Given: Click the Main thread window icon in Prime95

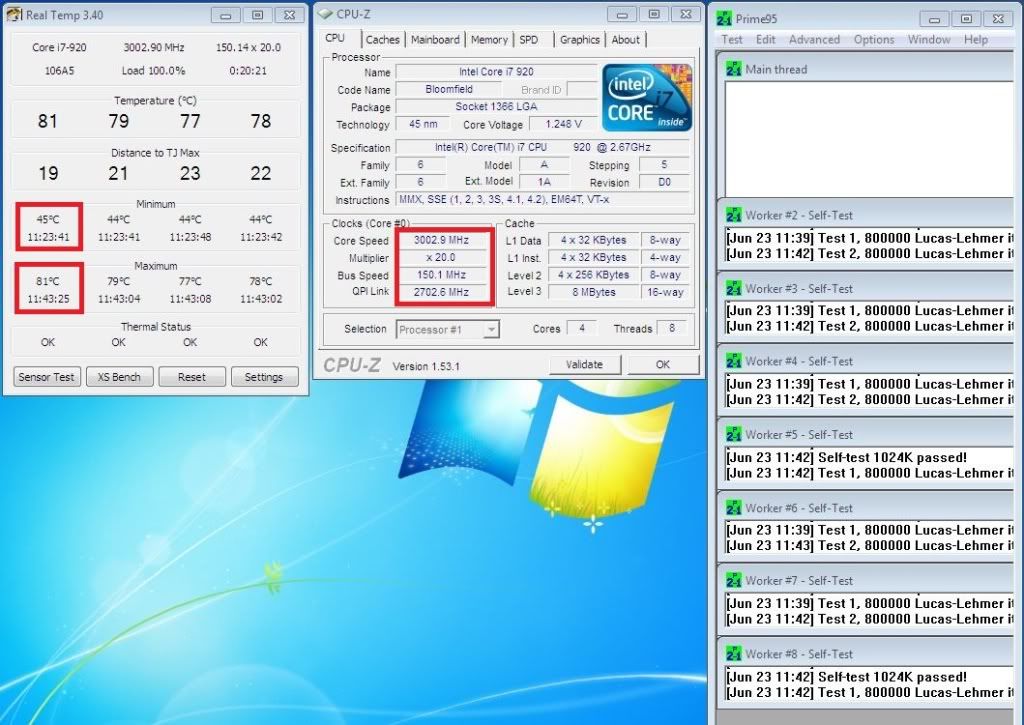Looking at the screenshot, I should [x=733, y=69].
